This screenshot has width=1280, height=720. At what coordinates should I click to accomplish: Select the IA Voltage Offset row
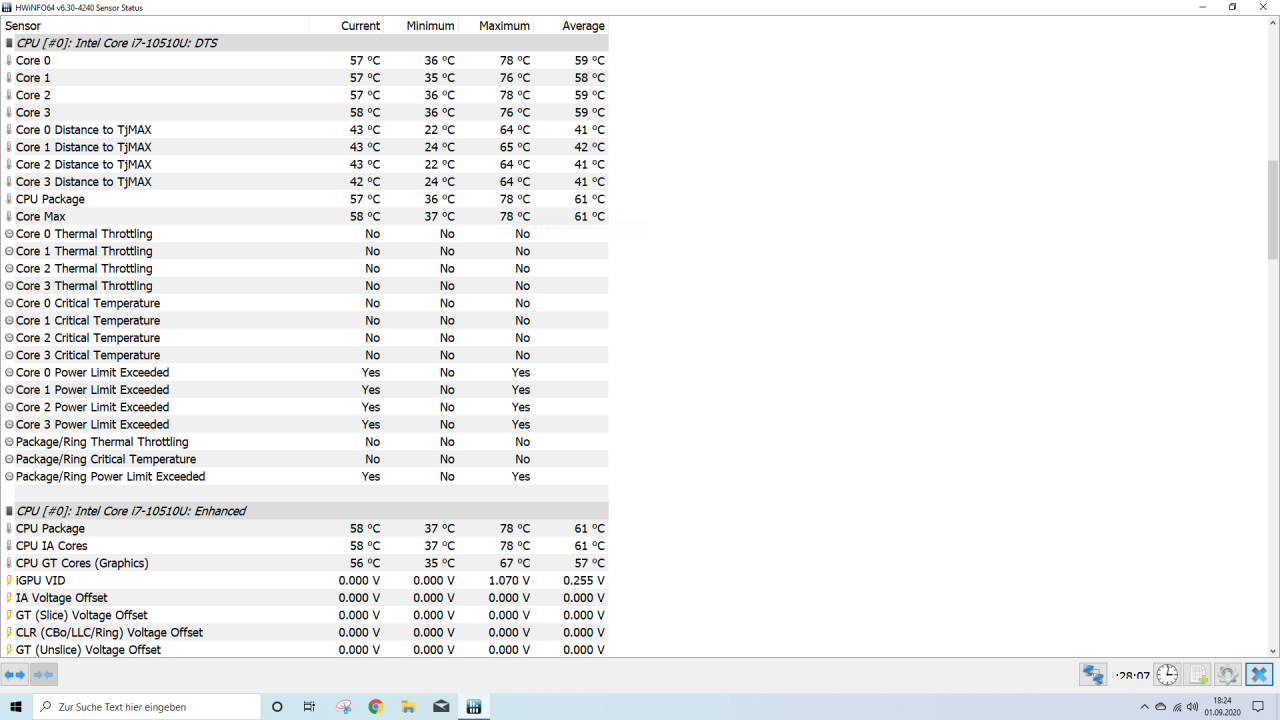click(x=304, y=598)
